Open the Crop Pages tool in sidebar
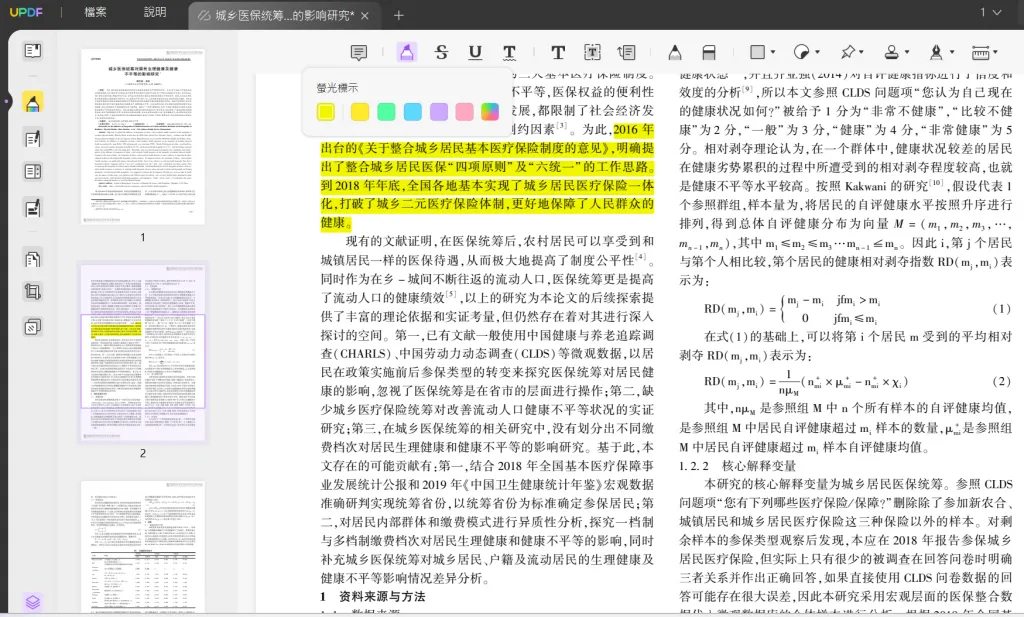Screen dimensions: 1024x617 pyautogui.click(x=33, y=291)
